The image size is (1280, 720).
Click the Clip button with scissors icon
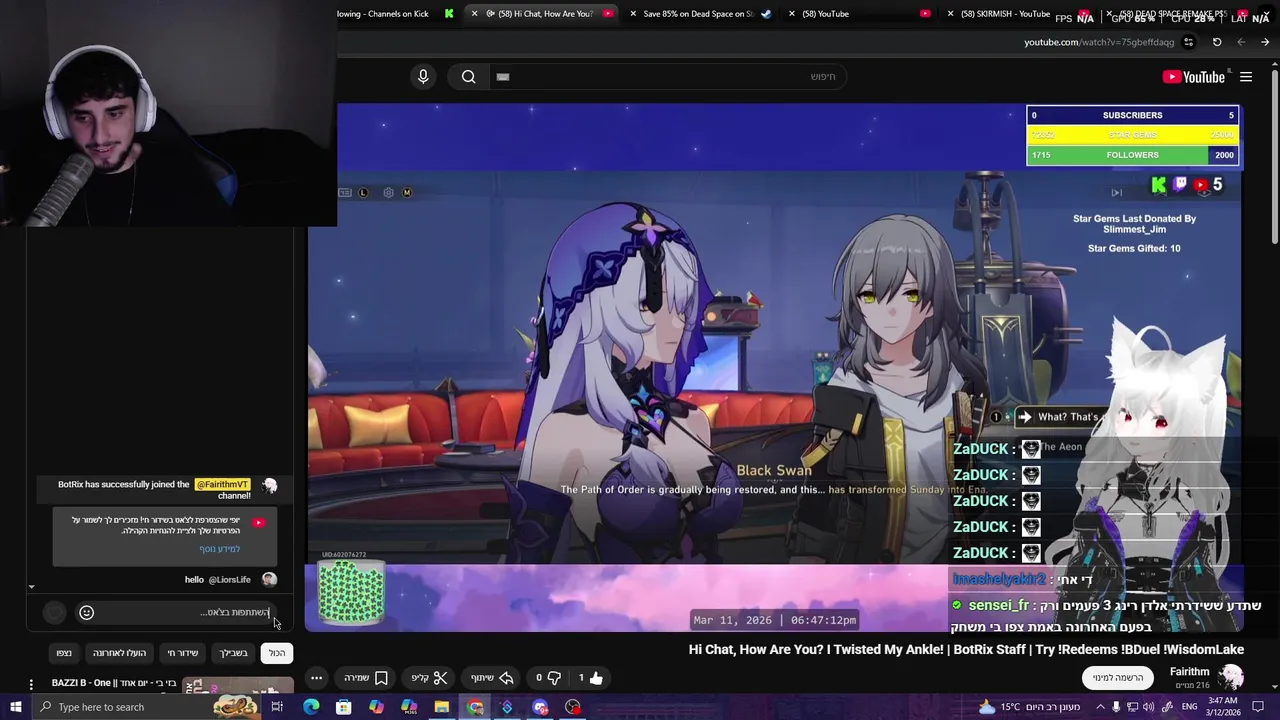coord(429,678)
